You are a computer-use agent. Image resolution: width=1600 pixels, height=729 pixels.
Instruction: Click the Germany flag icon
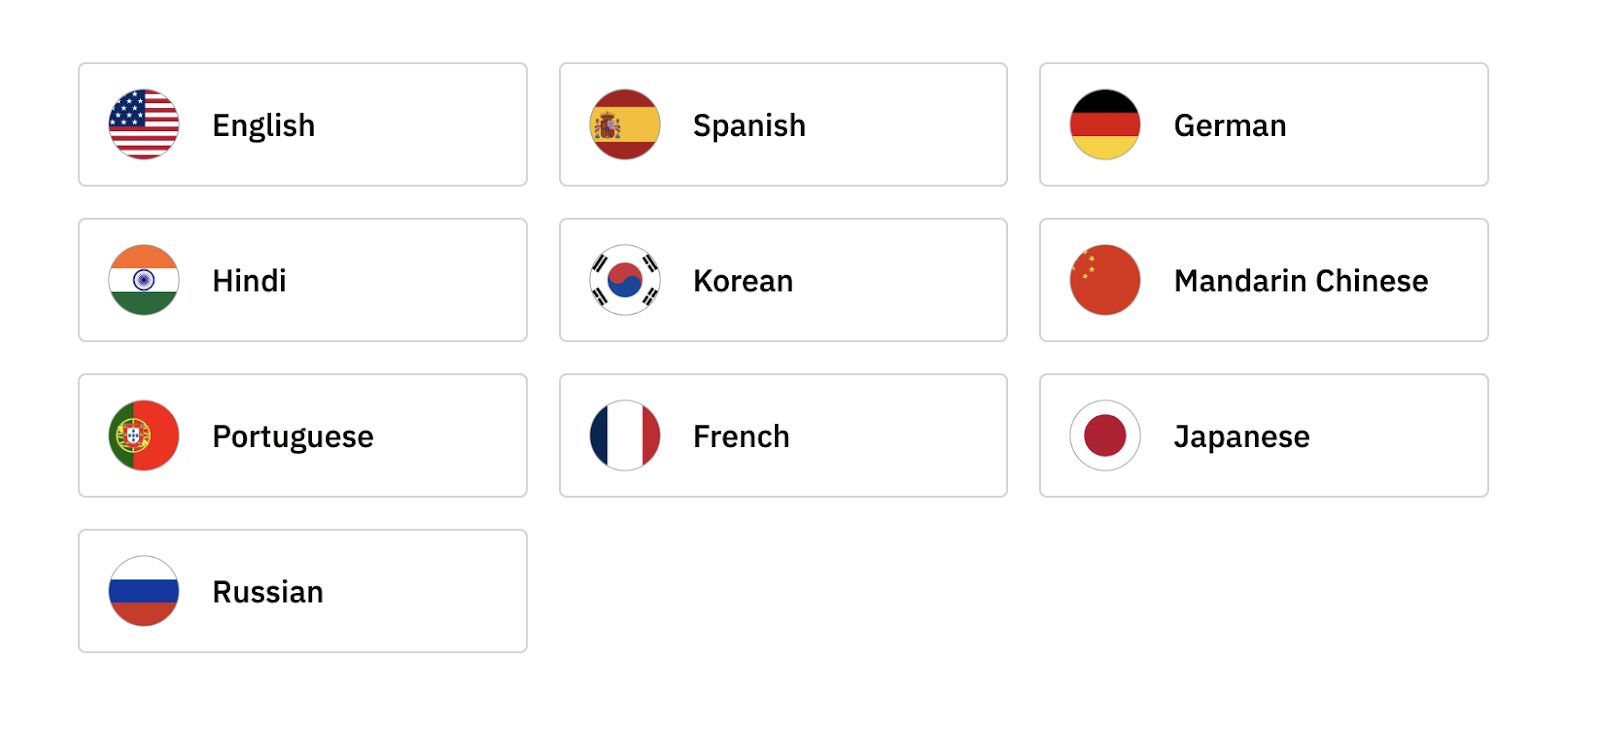(x=1105, y=125)
